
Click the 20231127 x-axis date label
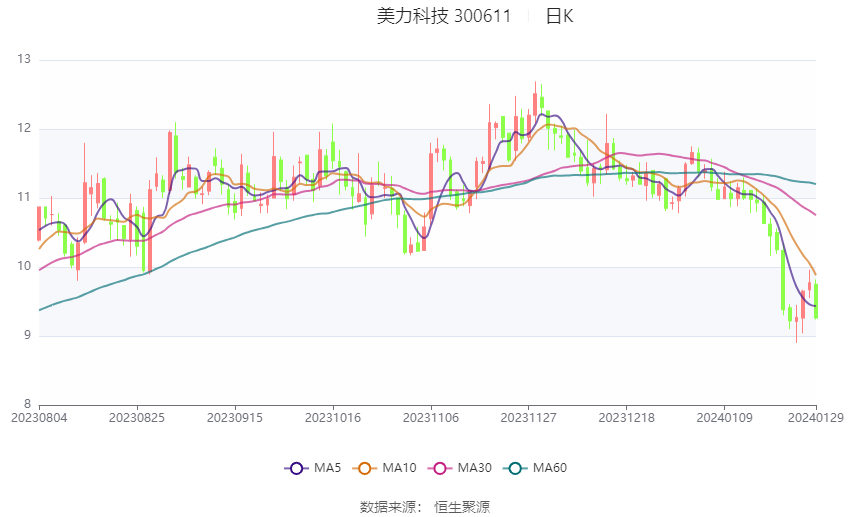pos(529,418)
